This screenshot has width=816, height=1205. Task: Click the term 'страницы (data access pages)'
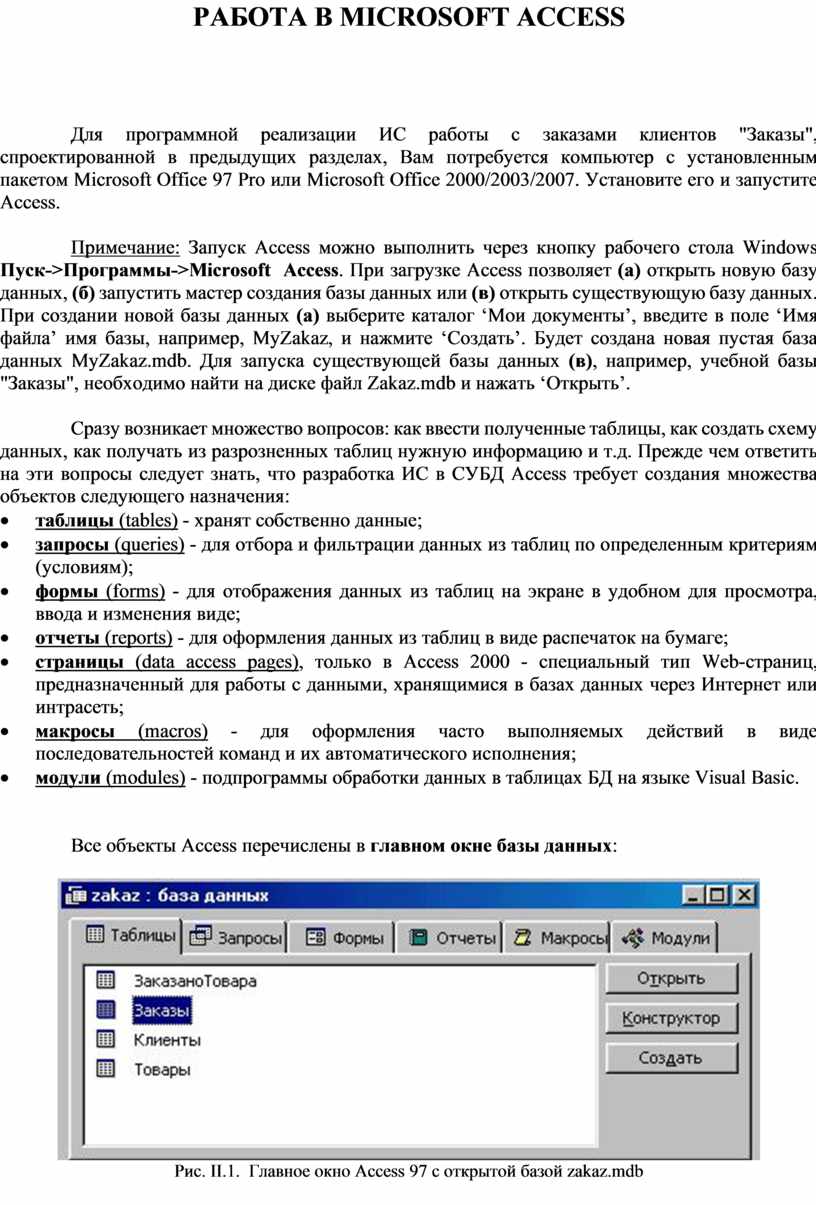pos(168,662)
